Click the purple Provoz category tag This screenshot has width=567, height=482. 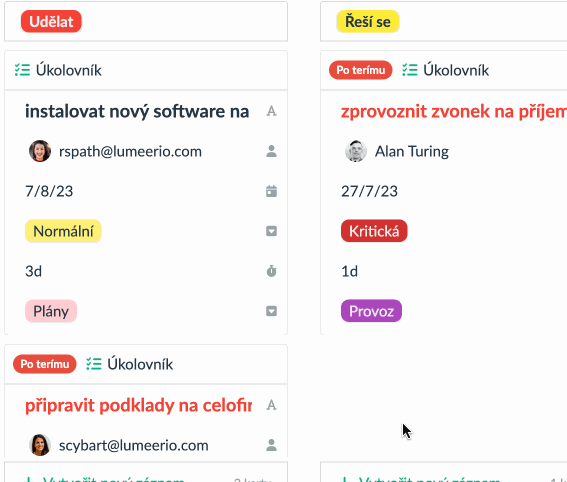[371, 311]
